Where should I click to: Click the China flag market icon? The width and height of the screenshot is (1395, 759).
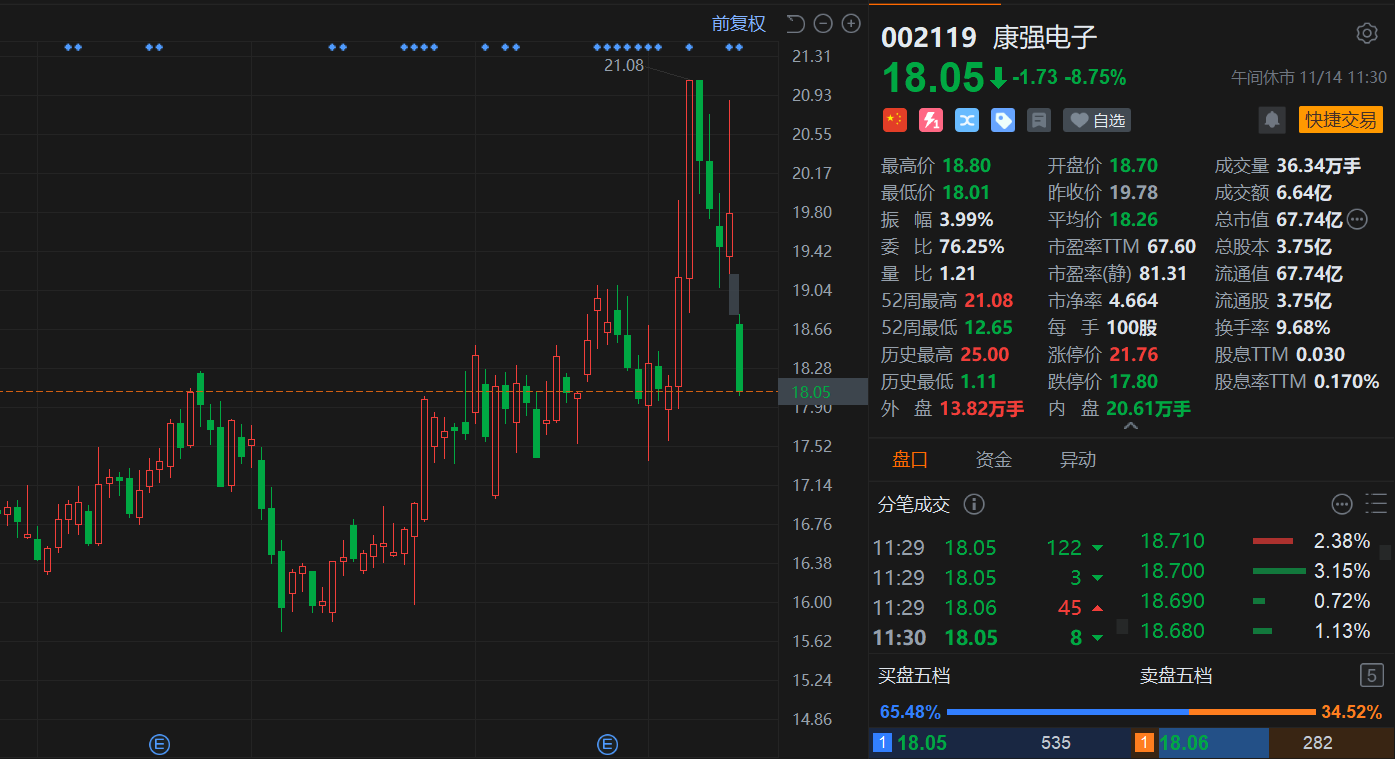[894, 120]
